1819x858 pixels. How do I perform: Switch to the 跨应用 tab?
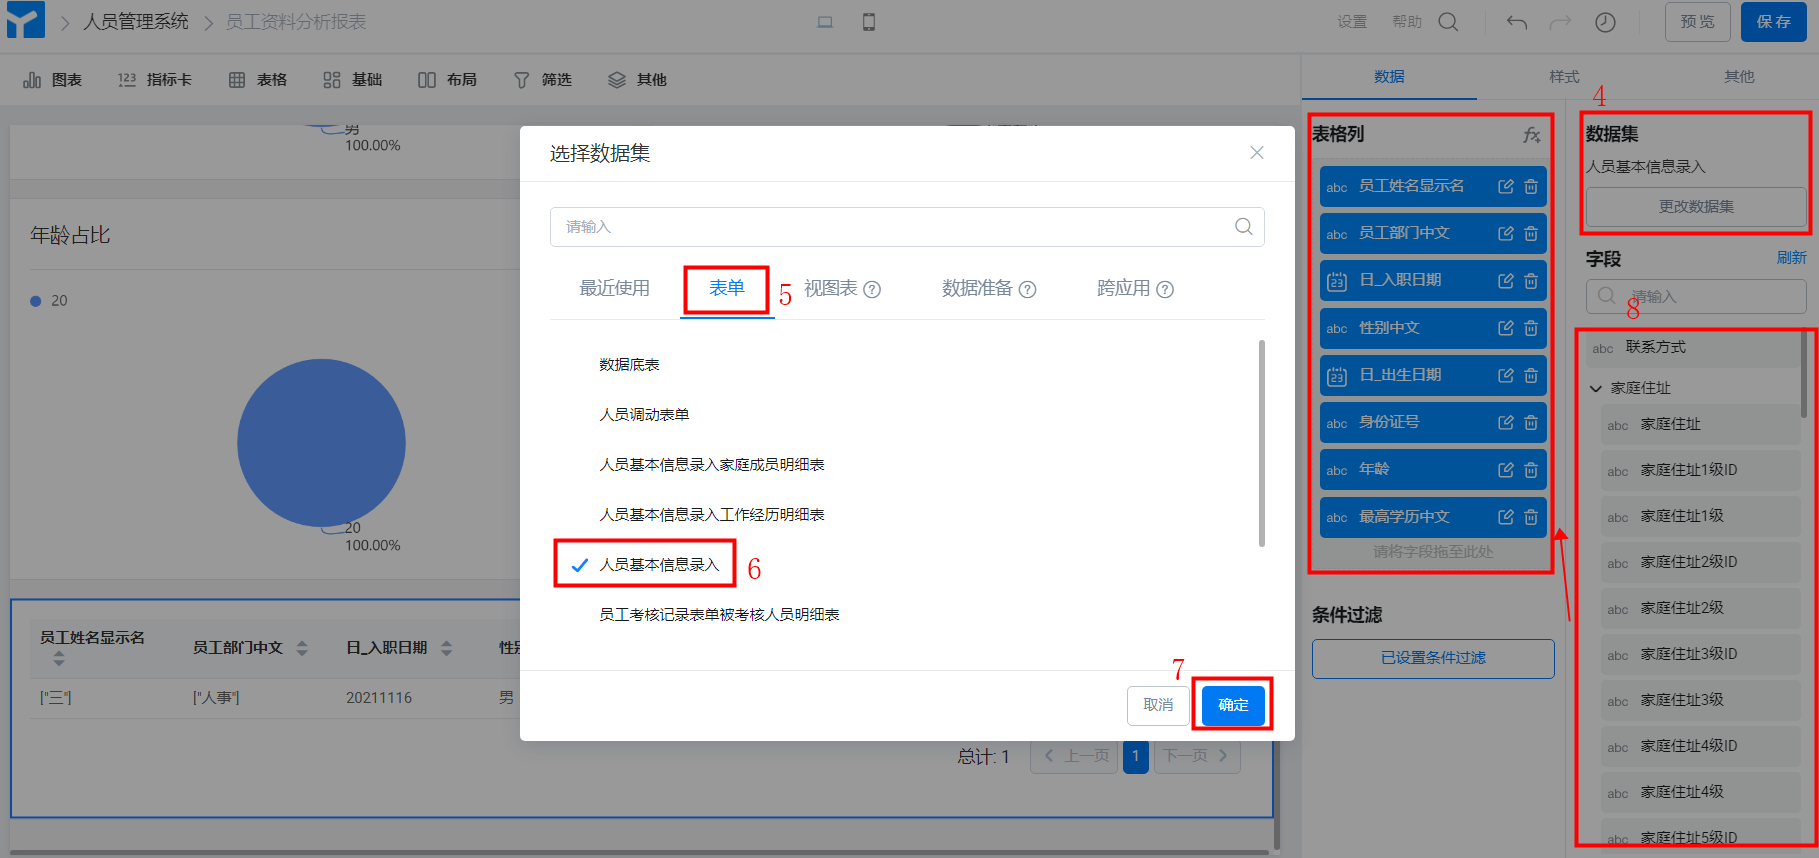(1124, 288)
